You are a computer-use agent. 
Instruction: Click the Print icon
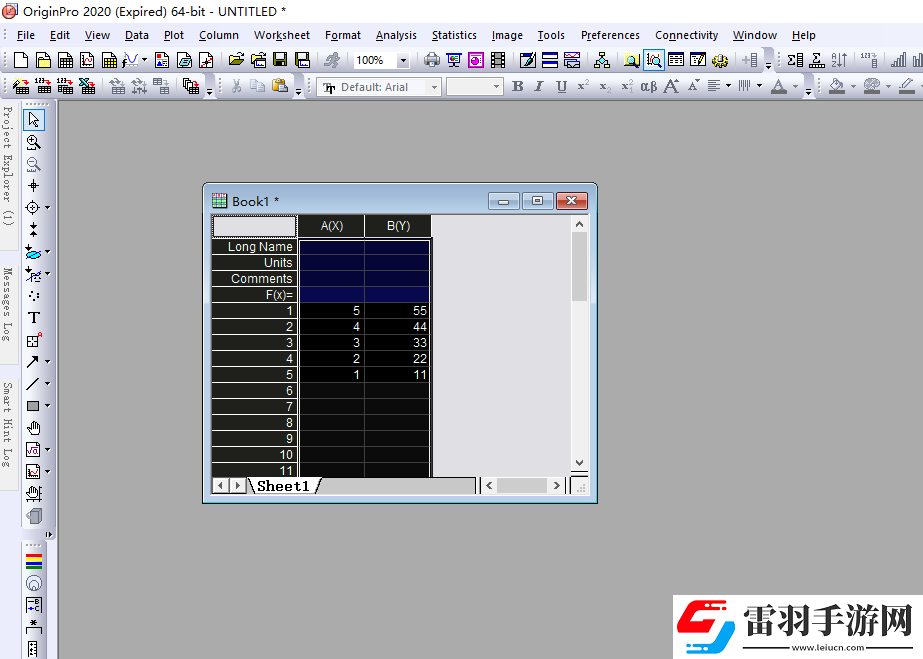pyautogui.click(x=431, y=60)
